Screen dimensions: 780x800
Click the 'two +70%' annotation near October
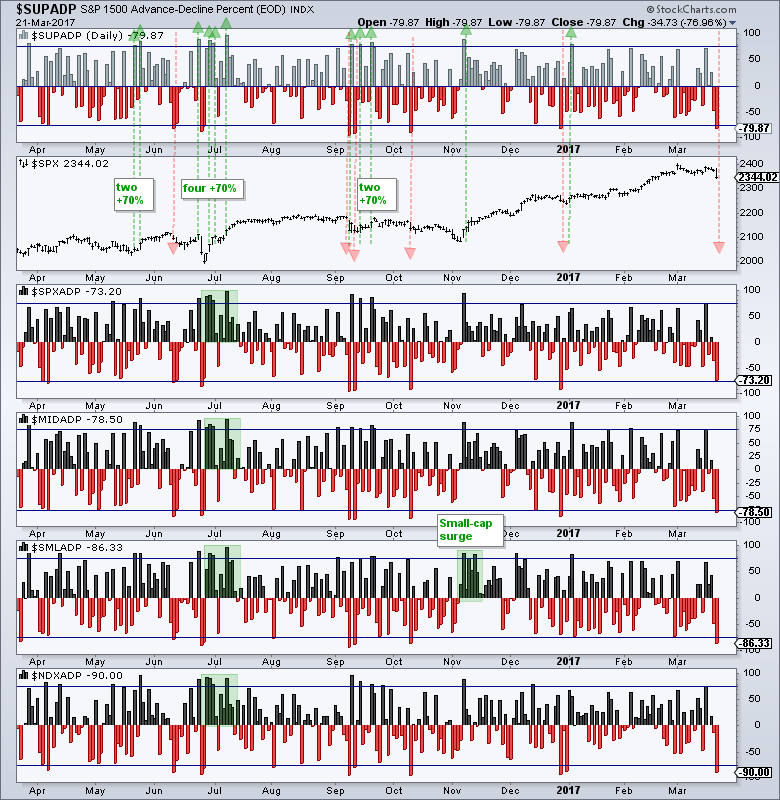pos(376,194)
